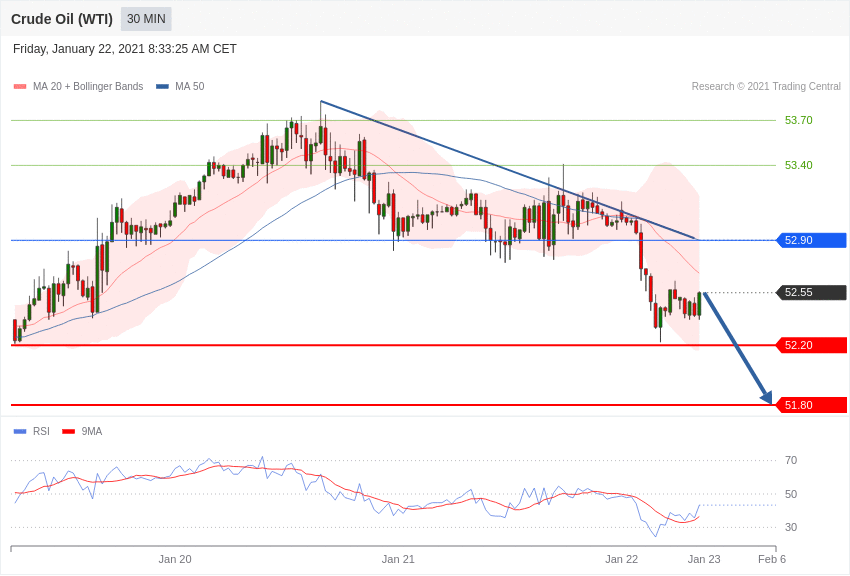Screen dimensions: 850x576
Task: Click the 53.70 resistance level label
Action: pyautogui.click(x=799, y=120)
